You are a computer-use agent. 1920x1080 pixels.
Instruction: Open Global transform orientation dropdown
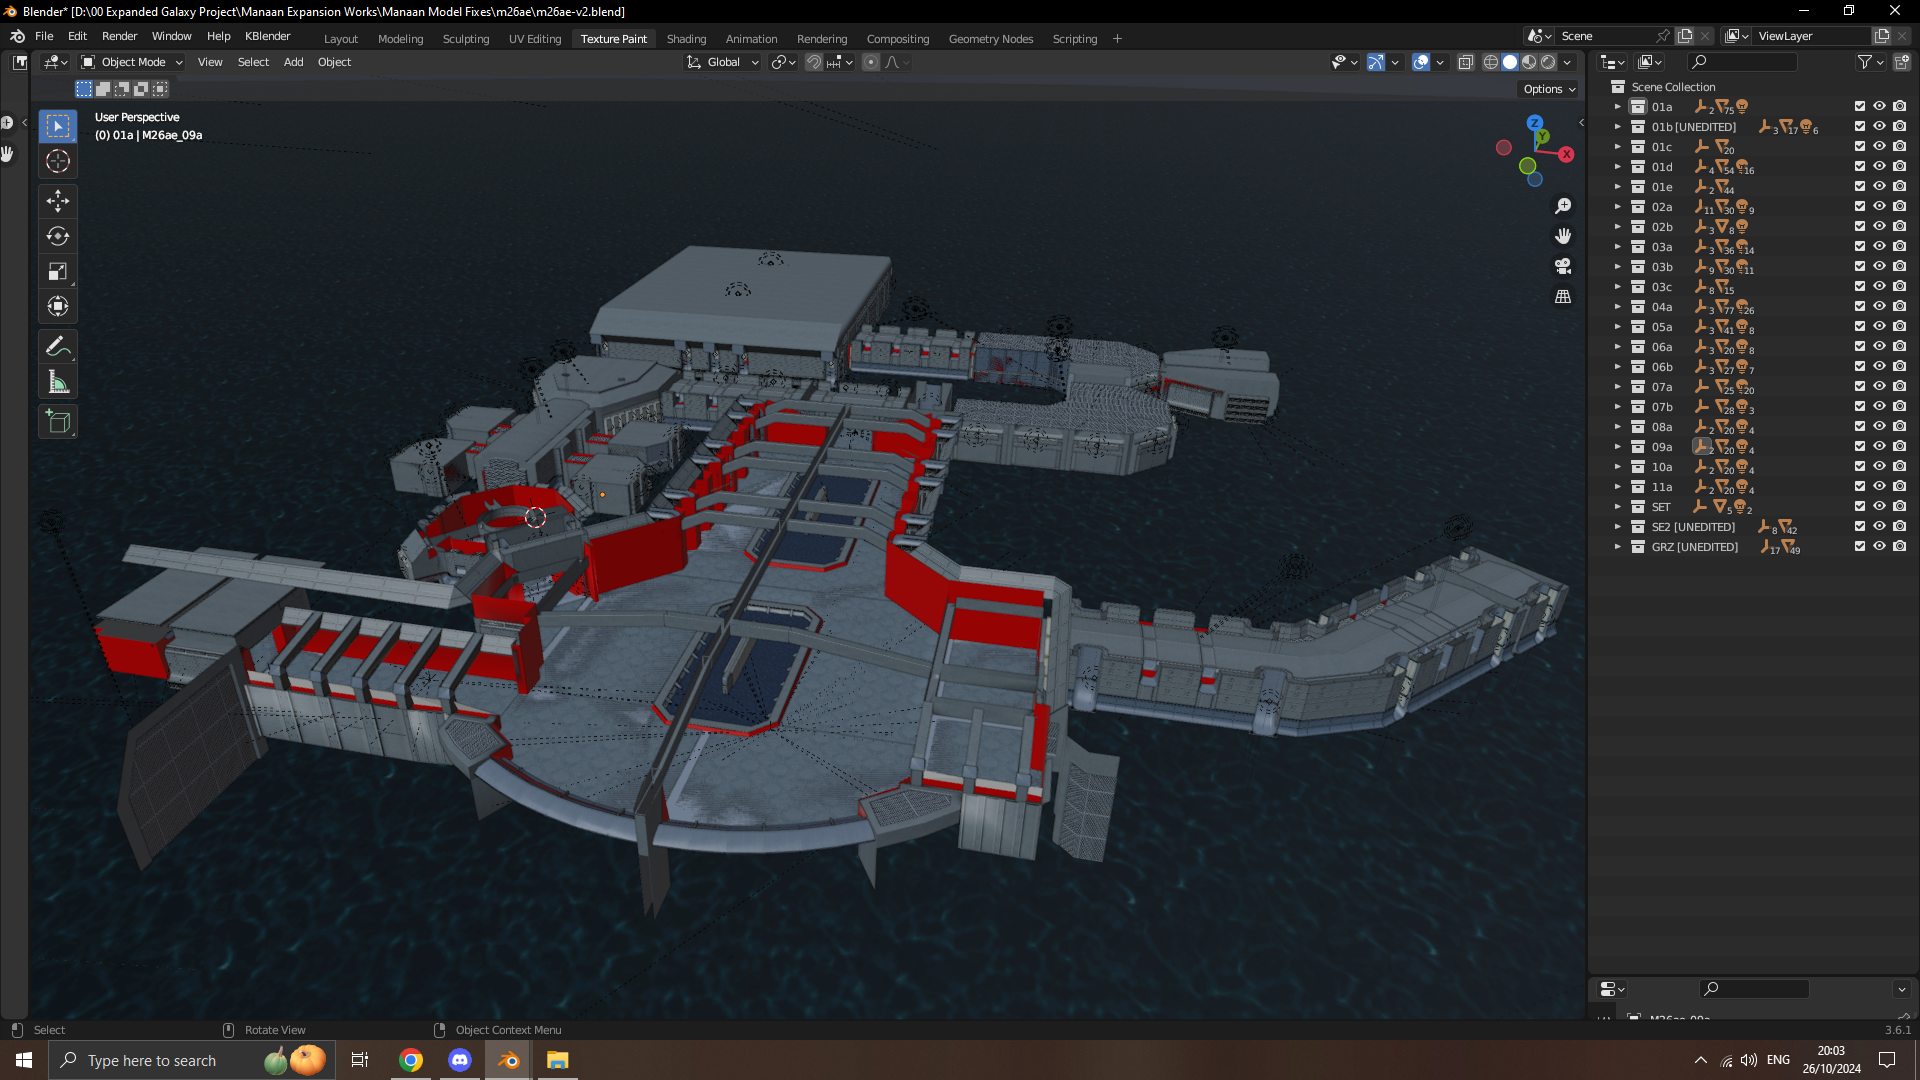[x=723, y=62]
